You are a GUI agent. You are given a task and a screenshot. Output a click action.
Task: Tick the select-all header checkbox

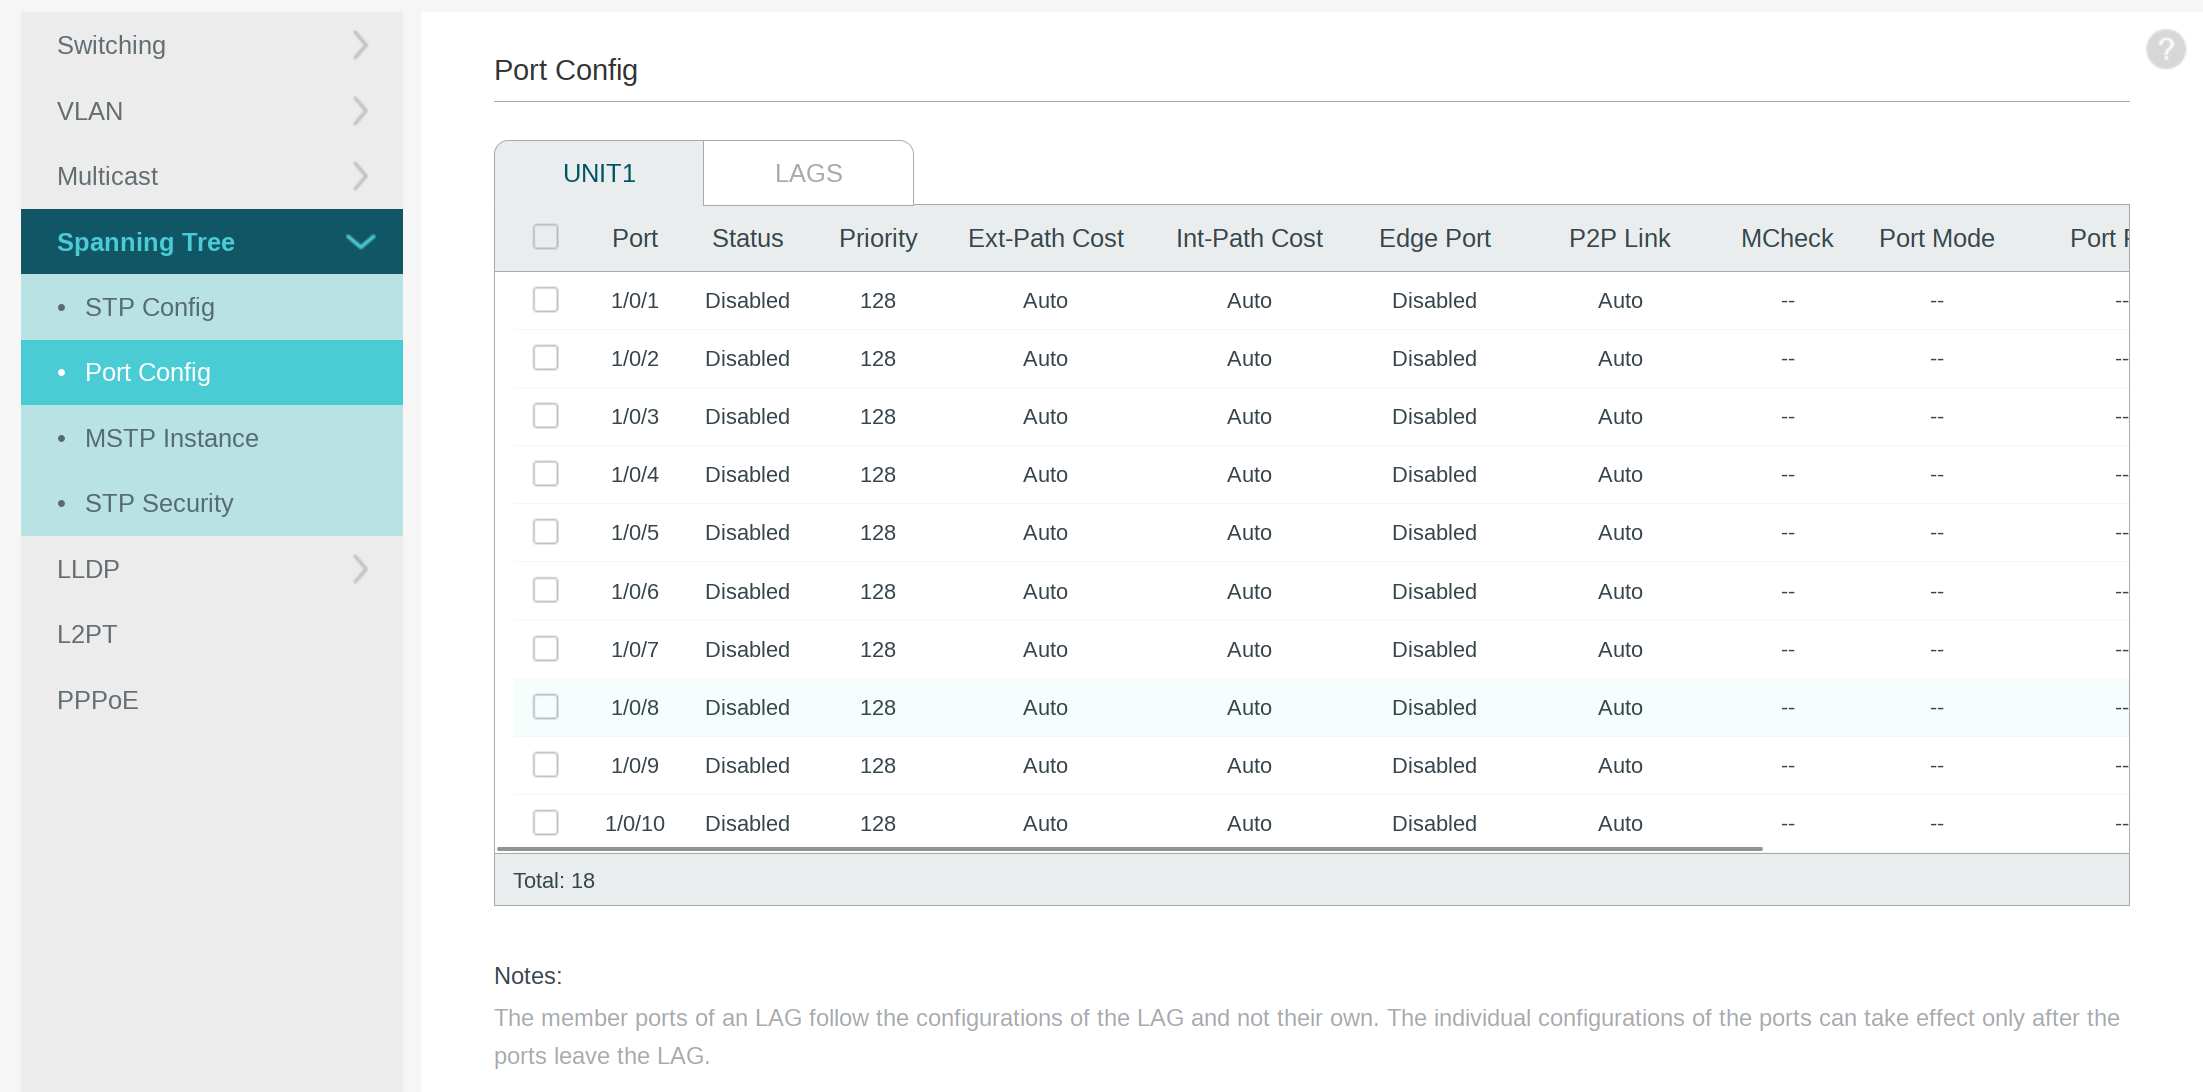[x=546, y=237]
